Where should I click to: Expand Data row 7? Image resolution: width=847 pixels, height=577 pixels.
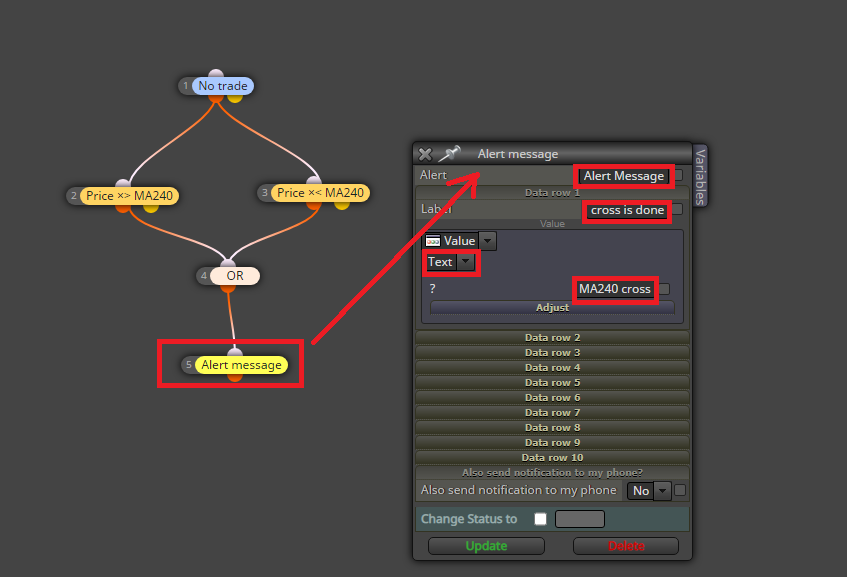click(552, 413)
